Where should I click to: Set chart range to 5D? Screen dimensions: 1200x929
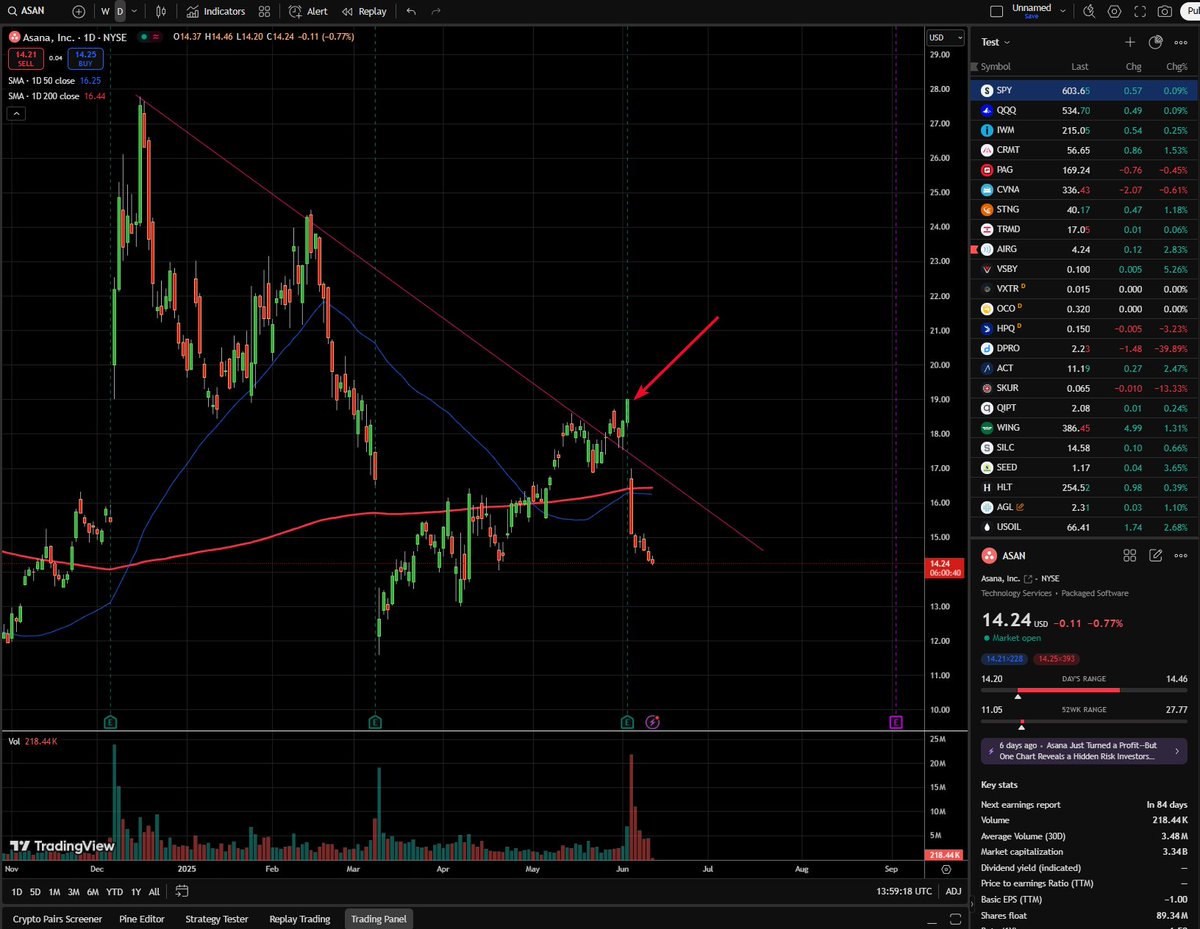tap(35, 891)
